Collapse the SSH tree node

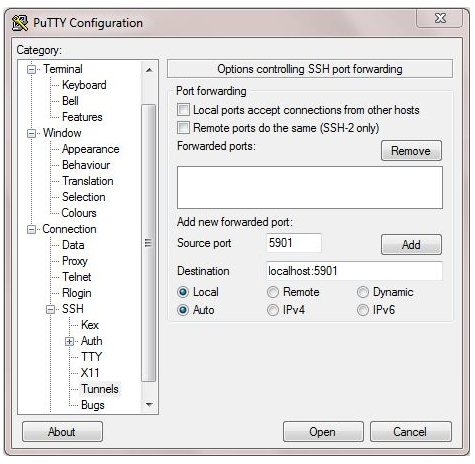(x=50, y=309)
